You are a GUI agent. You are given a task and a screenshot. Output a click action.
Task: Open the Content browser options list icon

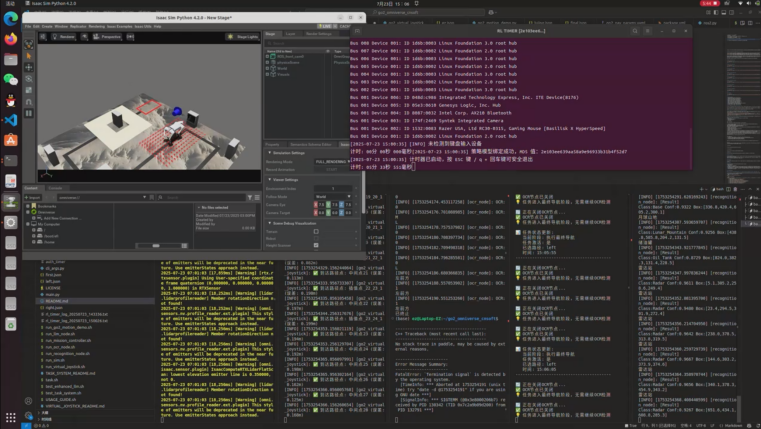[x=257, y=198]
